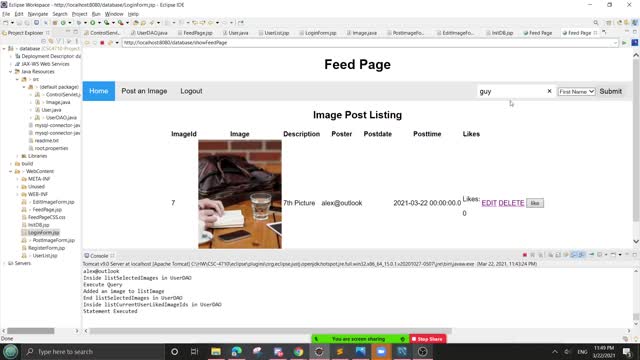Open the Java EE perspective icon
The width and height of the screenshot is (640, 360).
pyautogui.click(x=635, y=22)
